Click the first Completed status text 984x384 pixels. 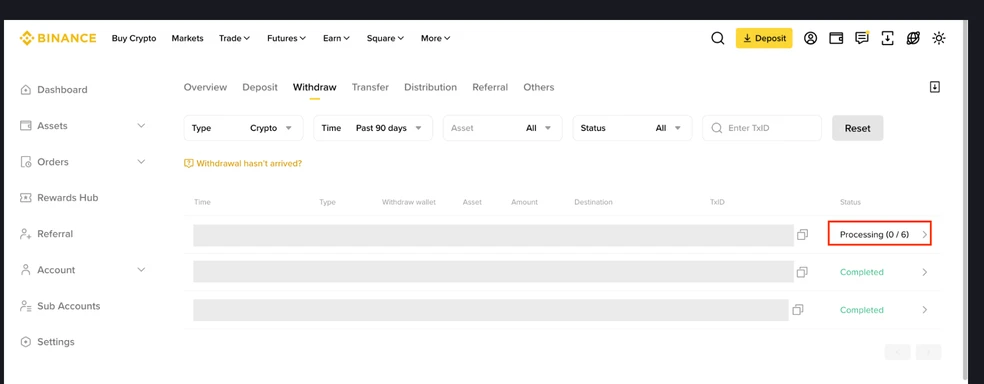862,272
